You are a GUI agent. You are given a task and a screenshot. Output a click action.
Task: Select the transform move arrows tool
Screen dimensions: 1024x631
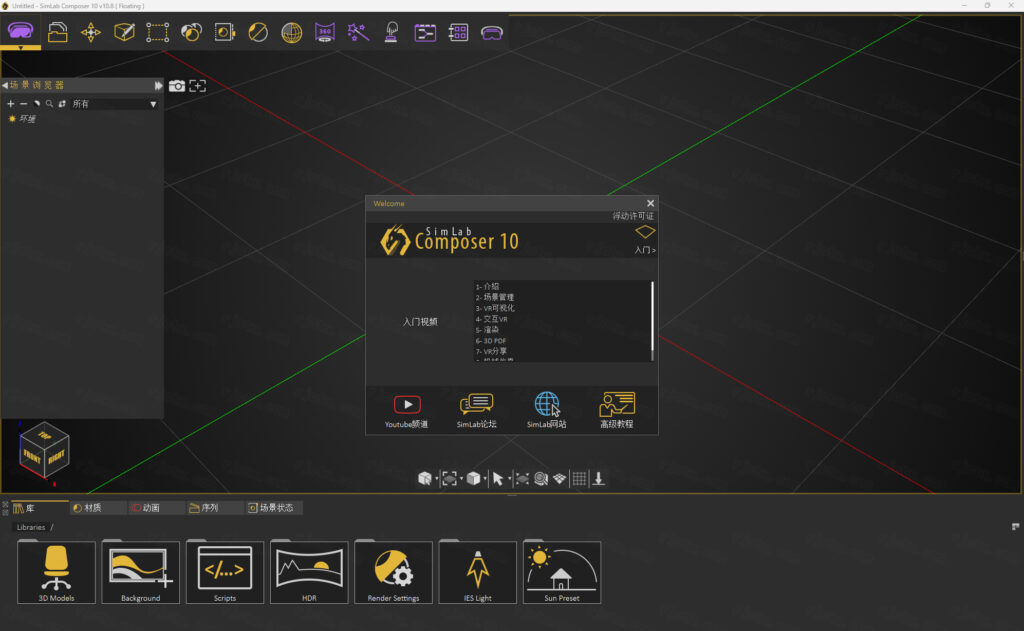pos(91,32)
